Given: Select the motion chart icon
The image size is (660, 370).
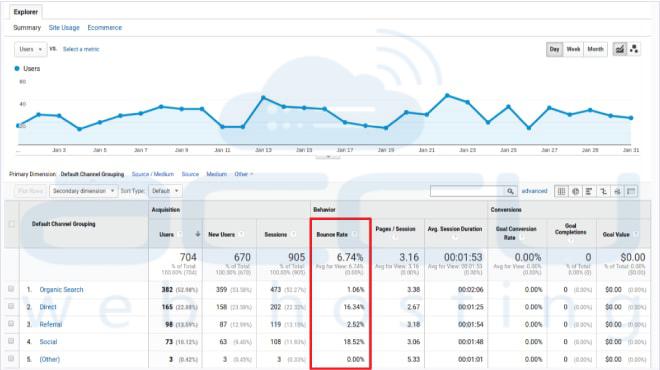Looking at the screenshot, I should pos(634,49).
